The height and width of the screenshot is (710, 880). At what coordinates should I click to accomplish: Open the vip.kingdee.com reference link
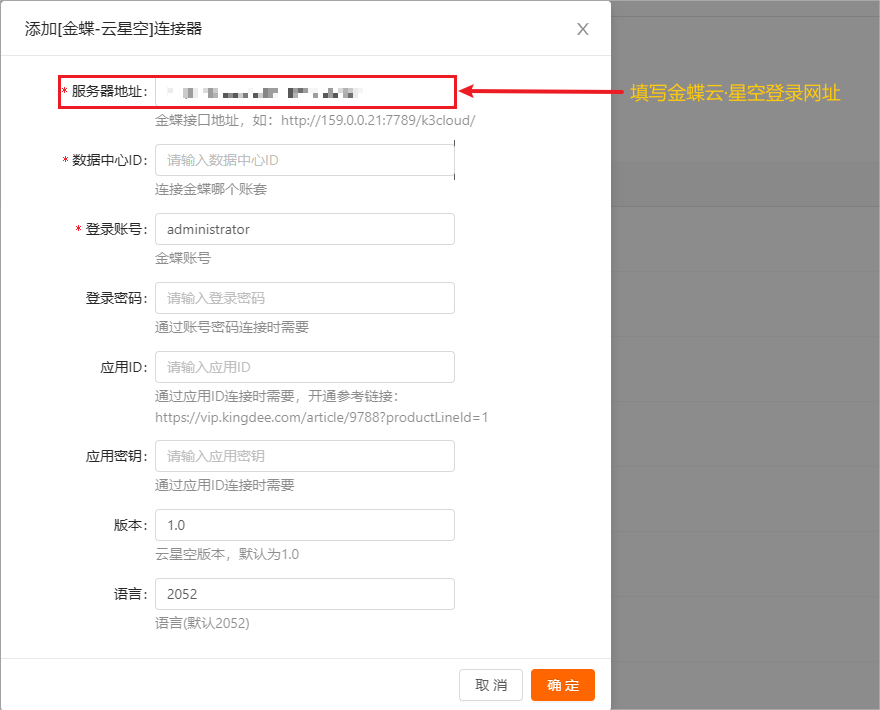point(321,417)
